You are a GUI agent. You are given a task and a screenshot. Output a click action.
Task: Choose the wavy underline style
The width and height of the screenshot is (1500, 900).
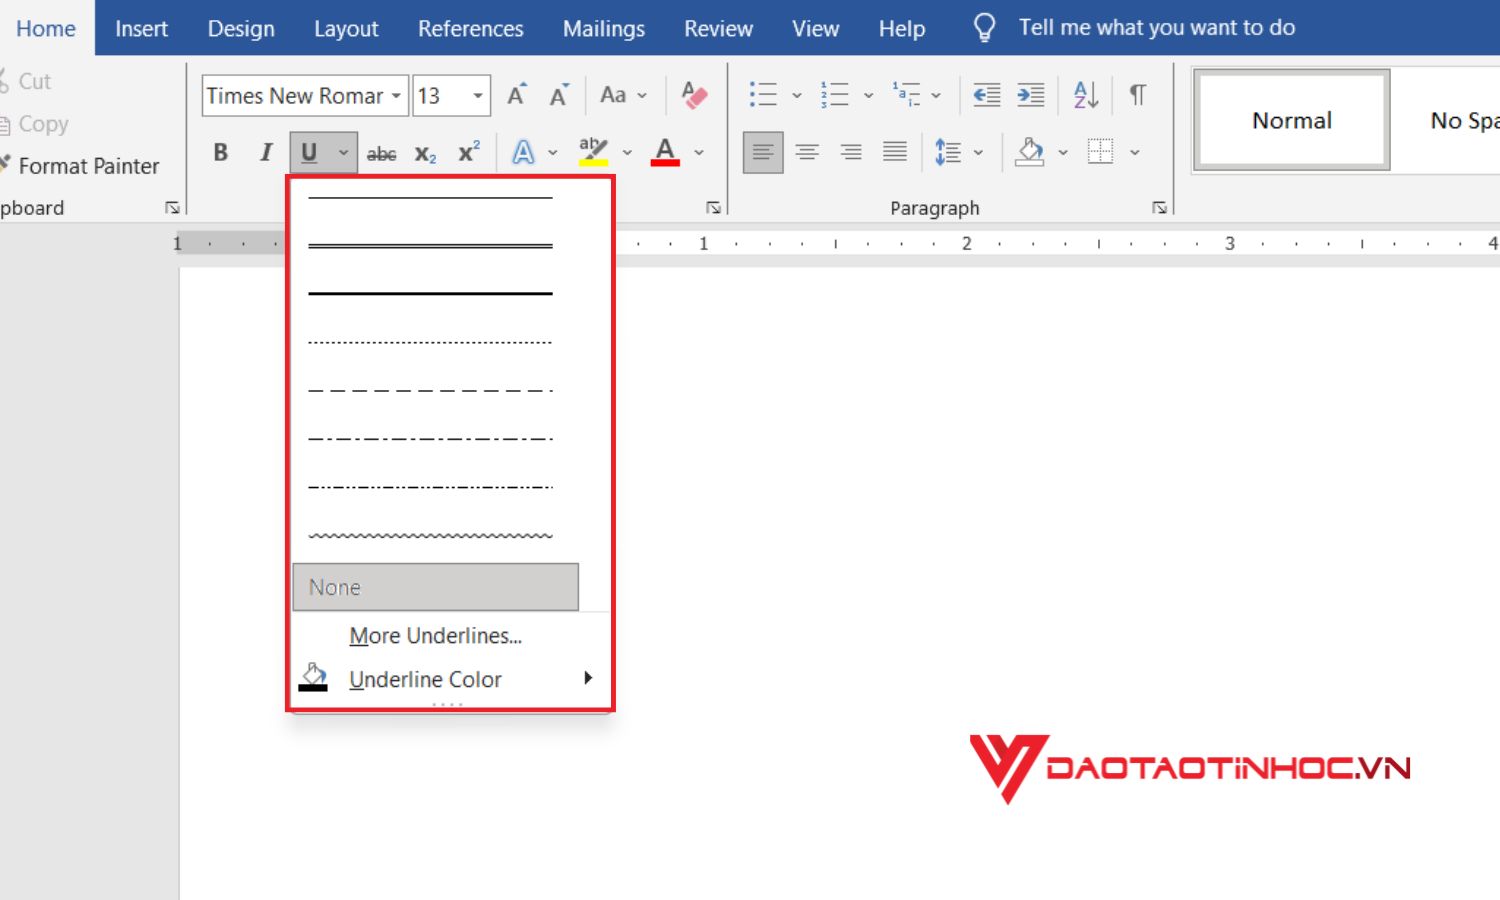point(429,535)
